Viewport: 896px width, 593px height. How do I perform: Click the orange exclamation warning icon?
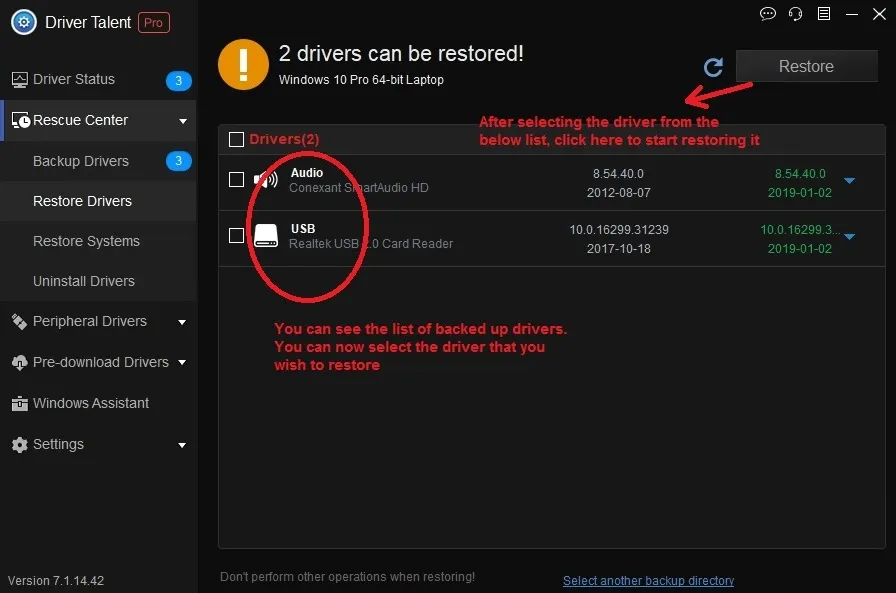(x=243, y=65)
